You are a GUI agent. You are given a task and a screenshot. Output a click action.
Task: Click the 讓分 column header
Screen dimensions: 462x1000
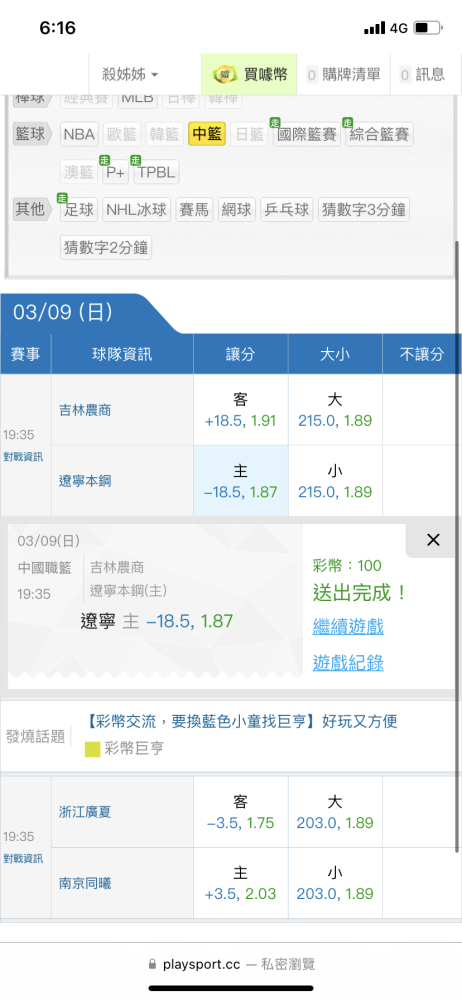click(x=241, y=354)
